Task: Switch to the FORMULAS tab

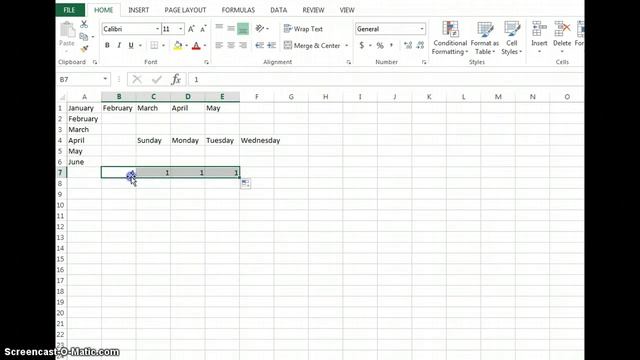Action: pos(238,10)
